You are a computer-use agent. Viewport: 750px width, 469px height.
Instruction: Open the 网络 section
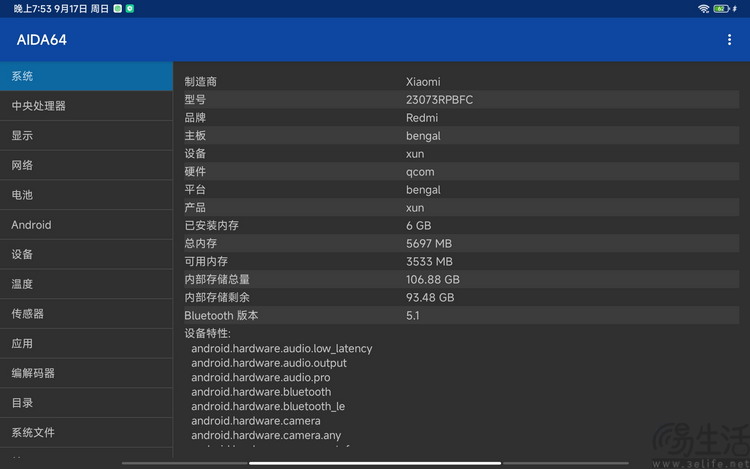tap(86, 165)
